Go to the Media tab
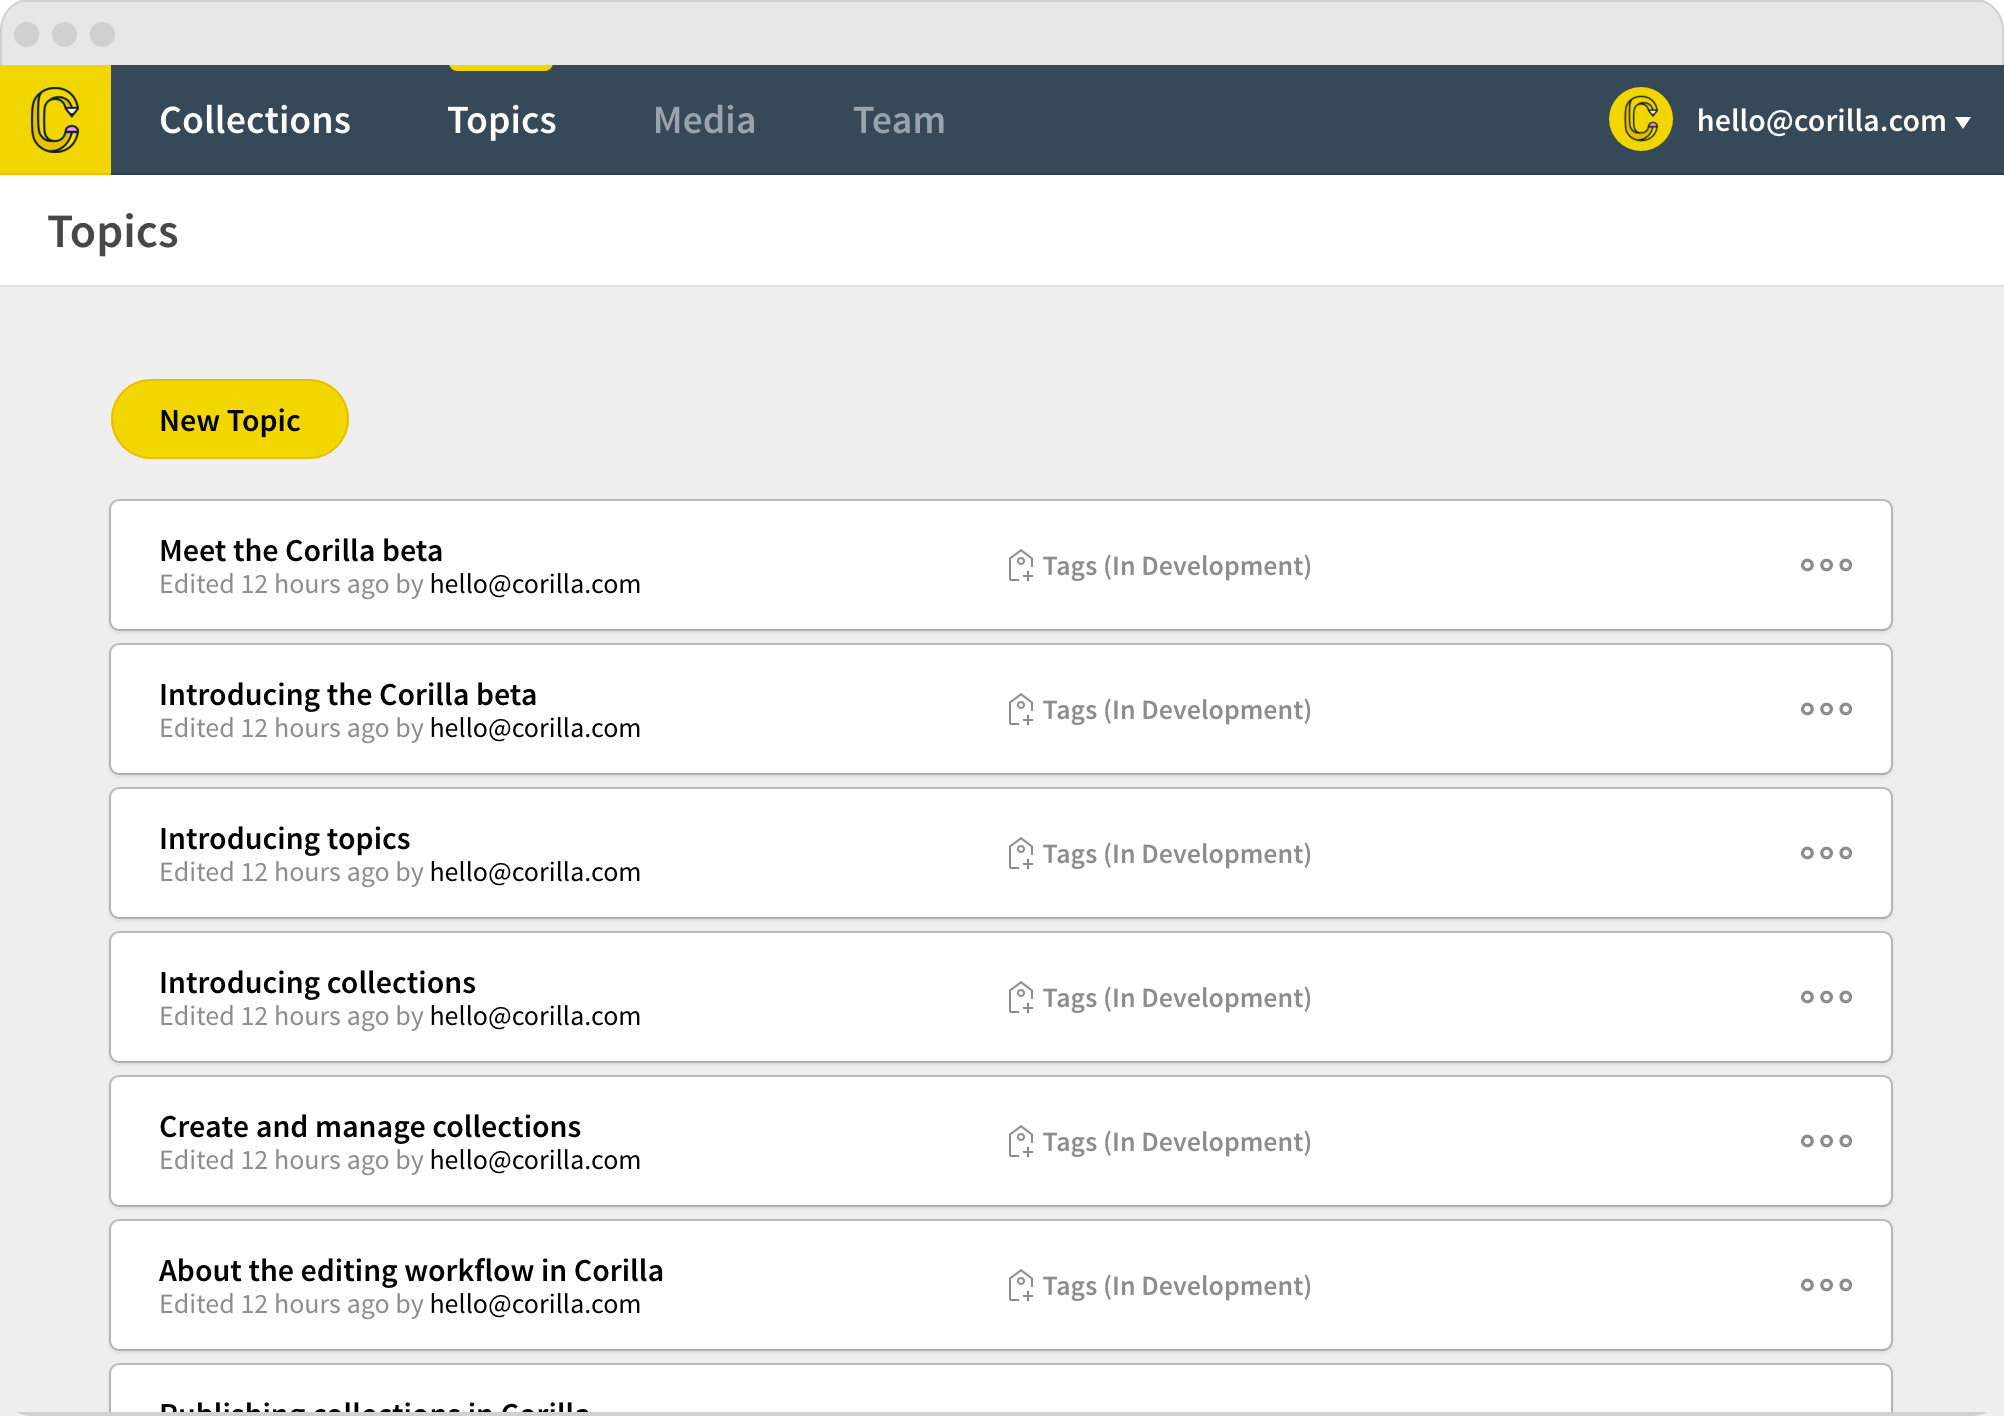Screen dimensions: 2004x1416 [x=704, y=121]
